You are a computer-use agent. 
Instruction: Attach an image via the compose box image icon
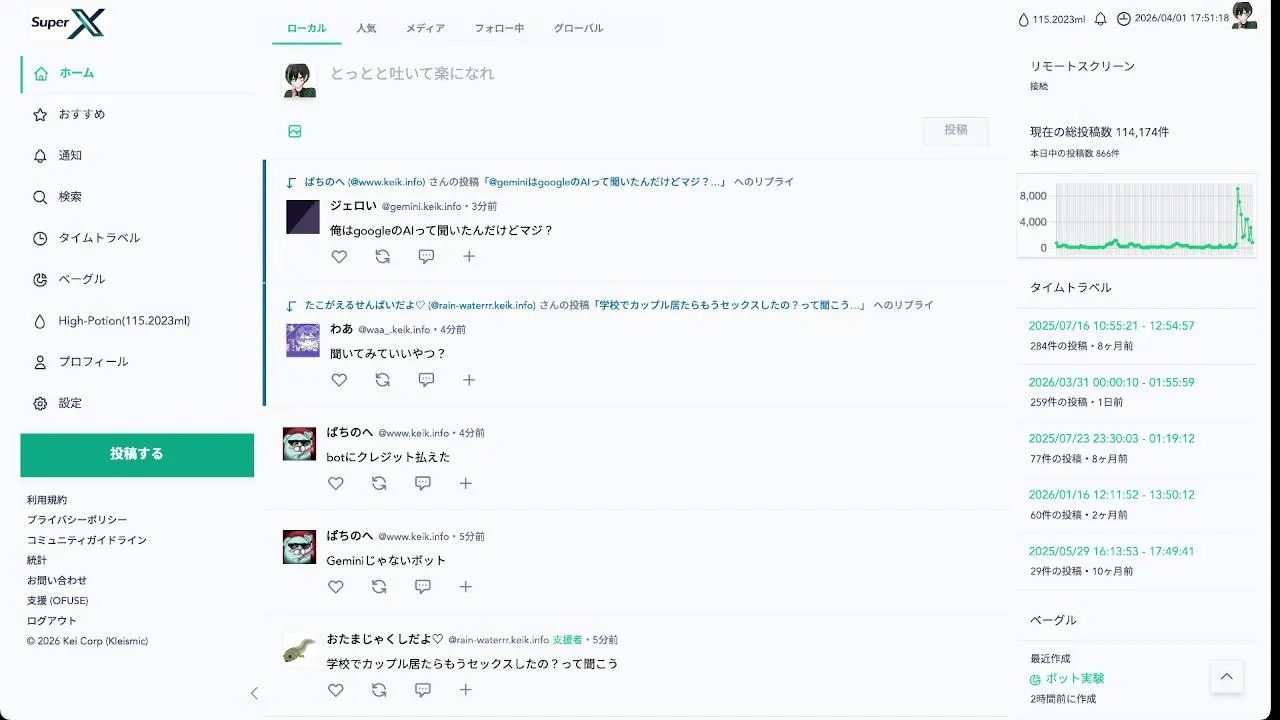[x=295, y=131]
